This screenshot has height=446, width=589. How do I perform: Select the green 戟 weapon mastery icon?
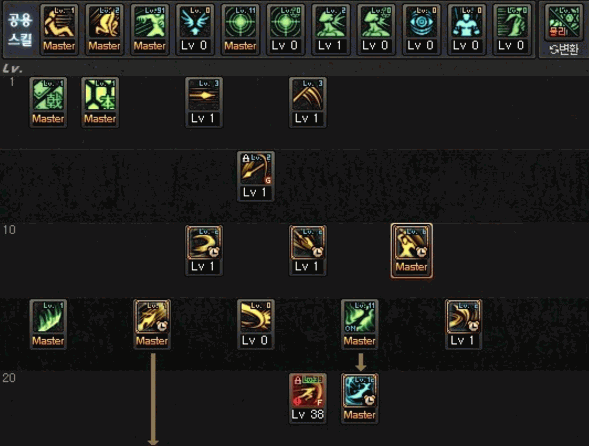pos(48,103)
